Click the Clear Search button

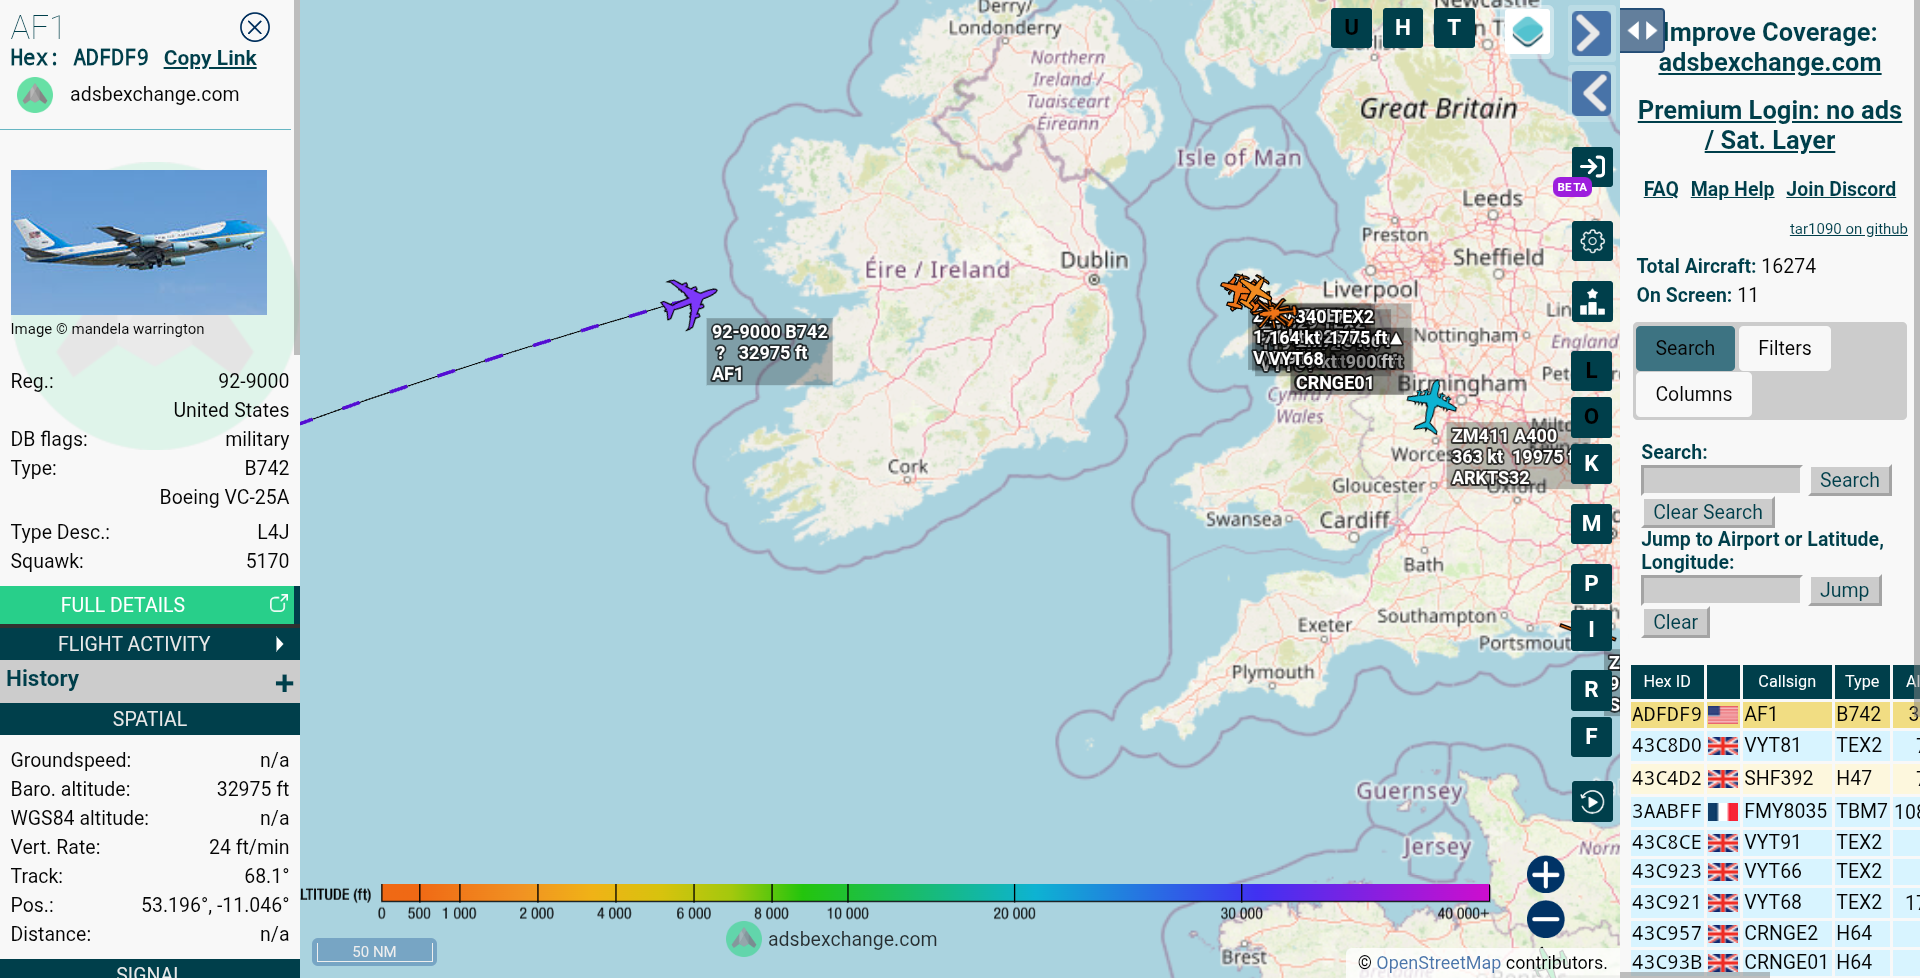pos(1707,512)
